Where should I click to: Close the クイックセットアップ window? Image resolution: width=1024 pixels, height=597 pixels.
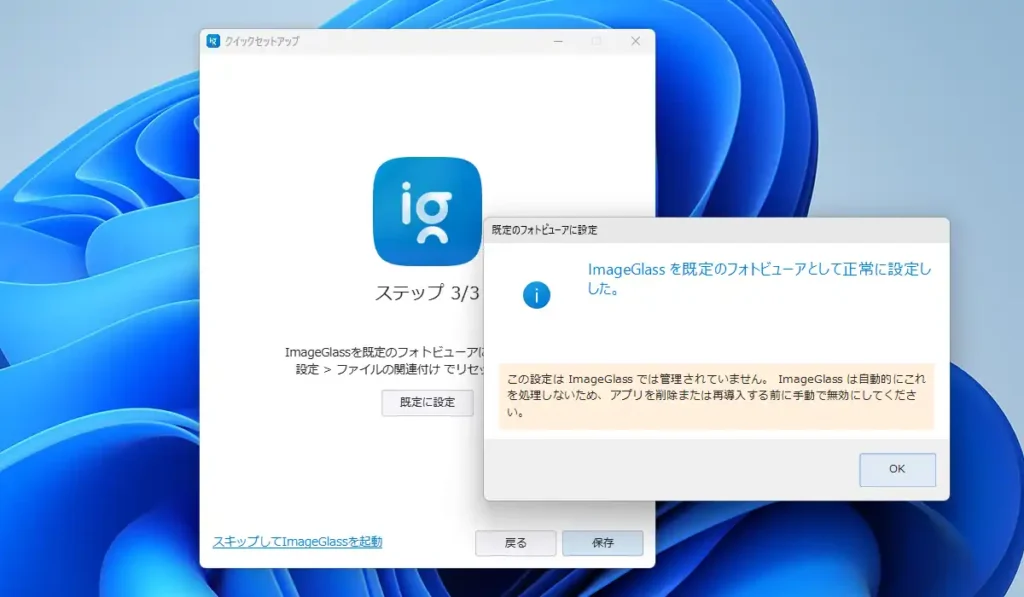point(636,42)
